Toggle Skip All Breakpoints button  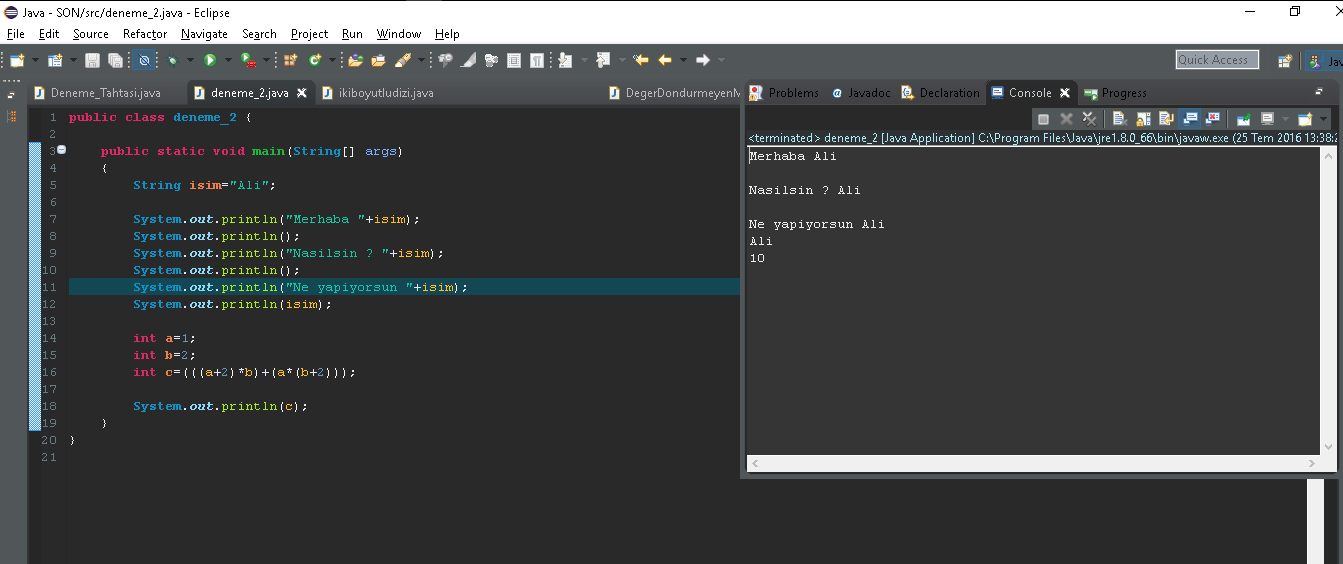(x=144, y=60)
